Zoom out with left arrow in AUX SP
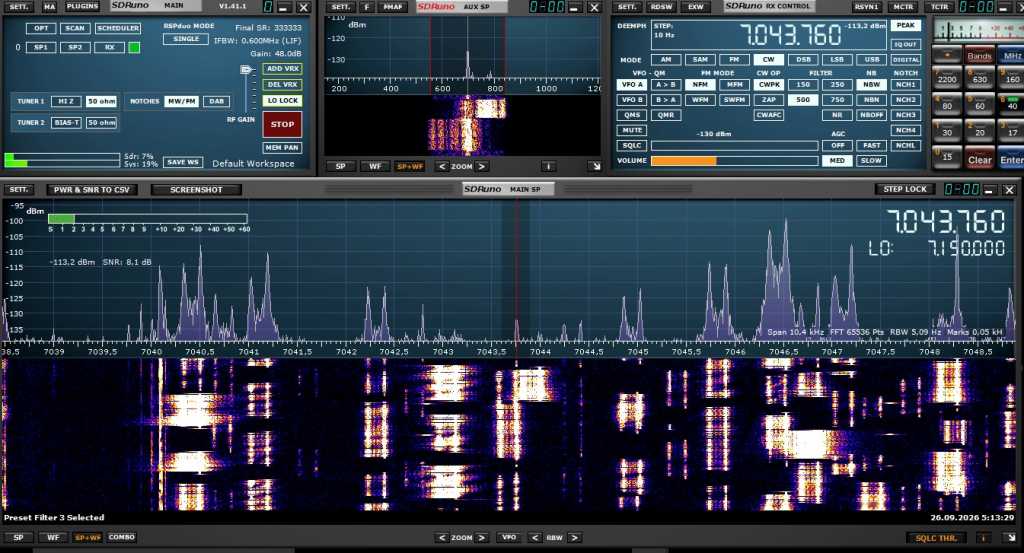Screen dimensions: 1024x553 442,166
